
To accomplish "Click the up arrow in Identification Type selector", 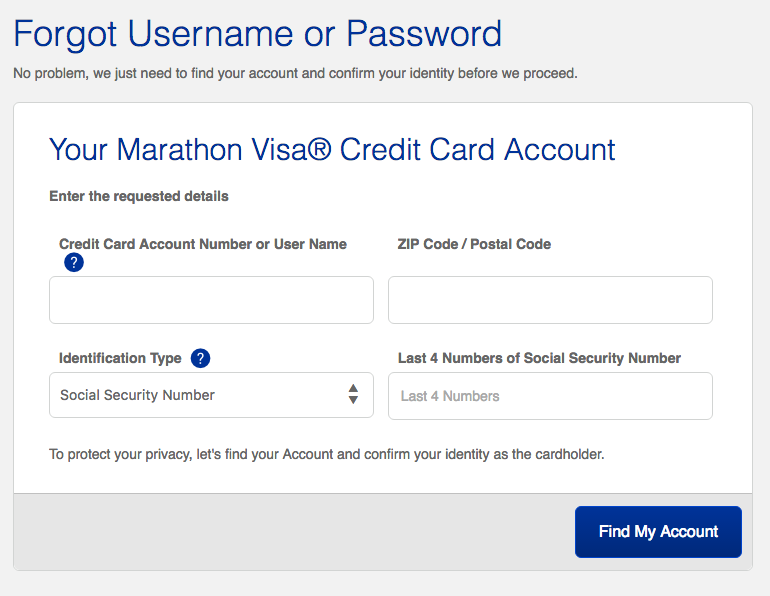I will point(353,389).
